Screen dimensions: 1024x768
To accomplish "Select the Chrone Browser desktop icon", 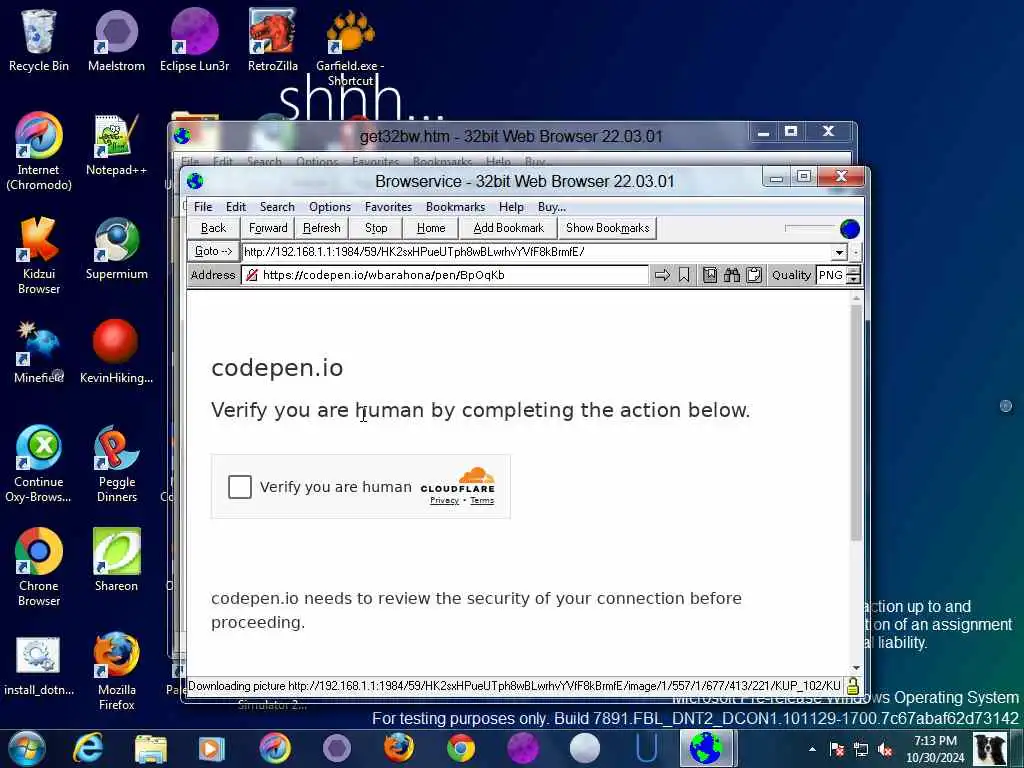I will [x=39, y=568].
